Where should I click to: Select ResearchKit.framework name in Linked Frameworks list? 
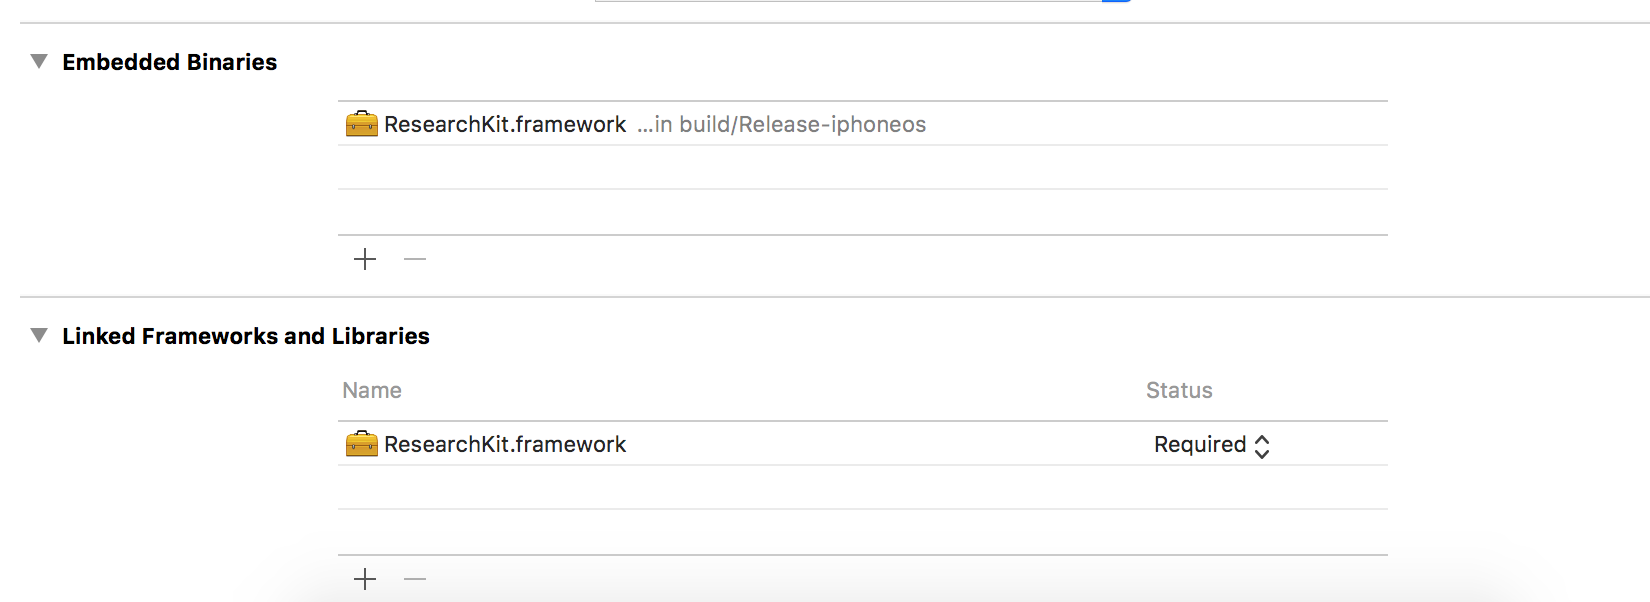tap(505, 445)
